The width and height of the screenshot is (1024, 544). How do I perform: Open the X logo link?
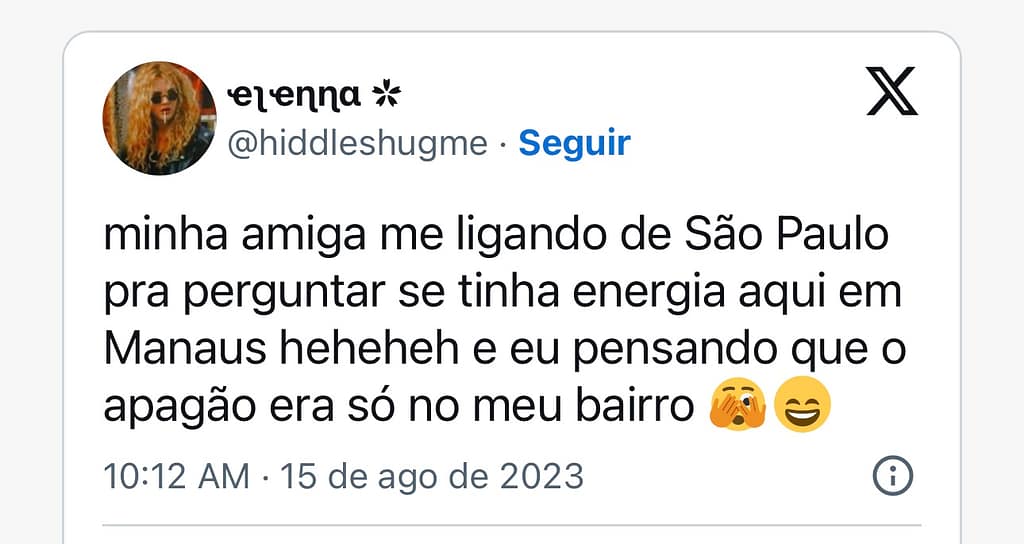click(x=892, y=95)
